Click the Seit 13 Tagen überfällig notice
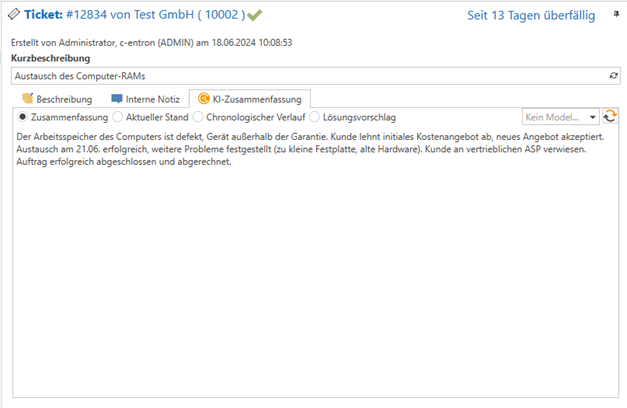627x408 pixels. click(x=531, y=15)
